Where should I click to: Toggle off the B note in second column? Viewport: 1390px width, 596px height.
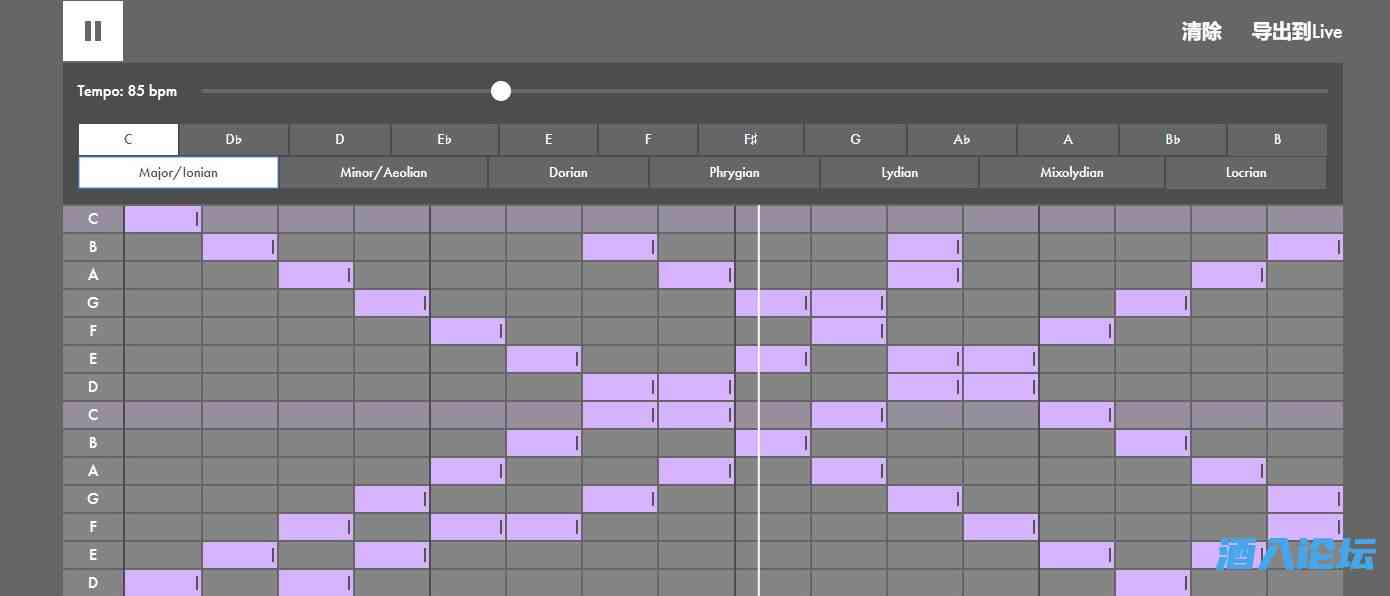click(239, 247)
